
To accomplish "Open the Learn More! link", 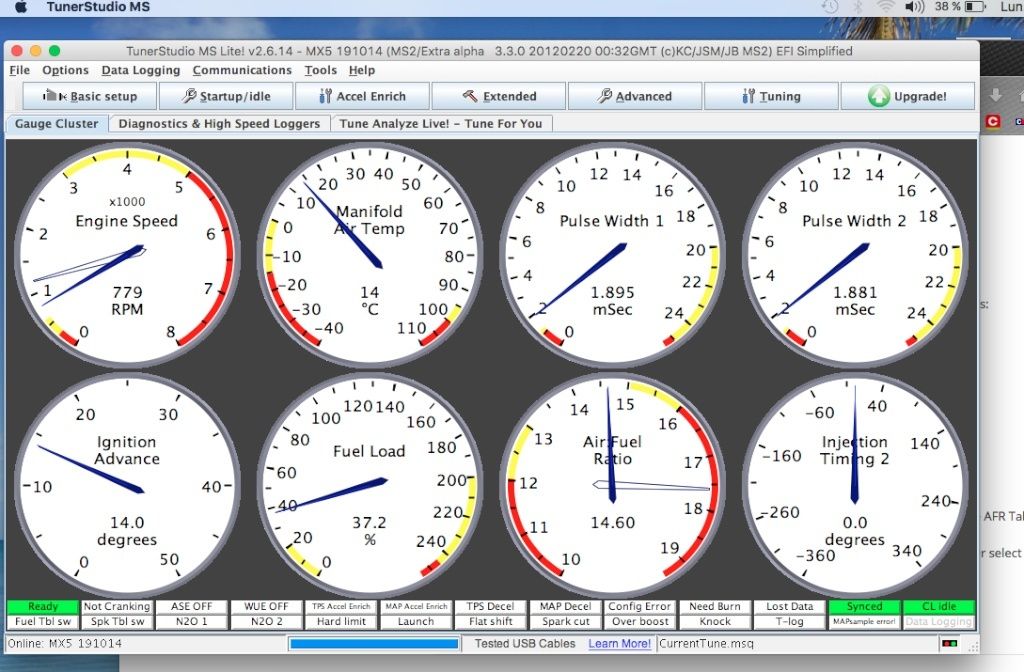I will coord(619,643).
